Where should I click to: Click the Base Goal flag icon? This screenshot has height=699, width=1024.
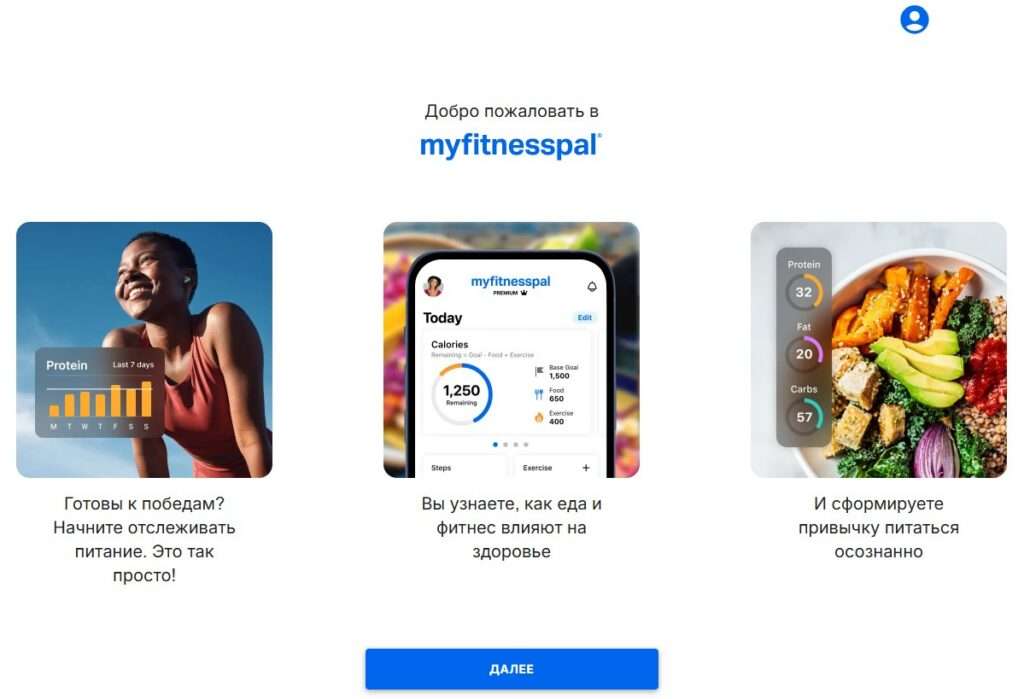(539, 371)
